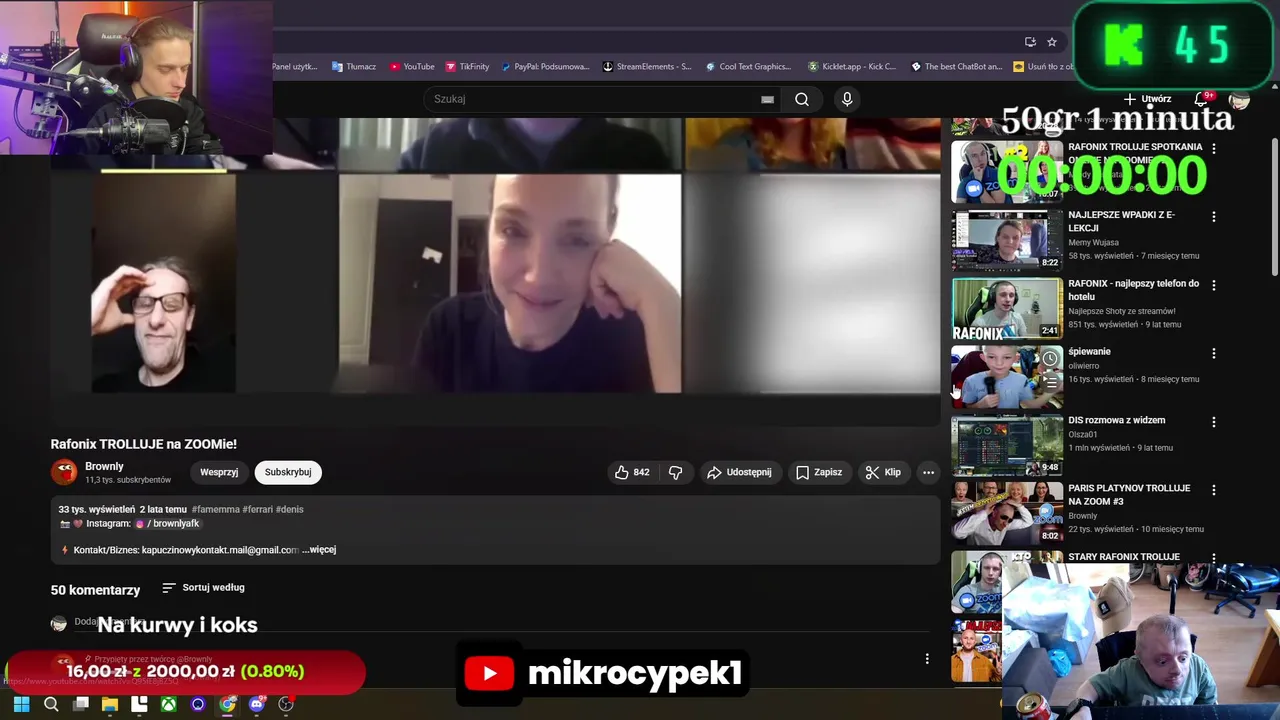The width and height of the screenshot is (1280, 720).
Task: Open the Xbox app from the taskbar
Action: [169, 704]
